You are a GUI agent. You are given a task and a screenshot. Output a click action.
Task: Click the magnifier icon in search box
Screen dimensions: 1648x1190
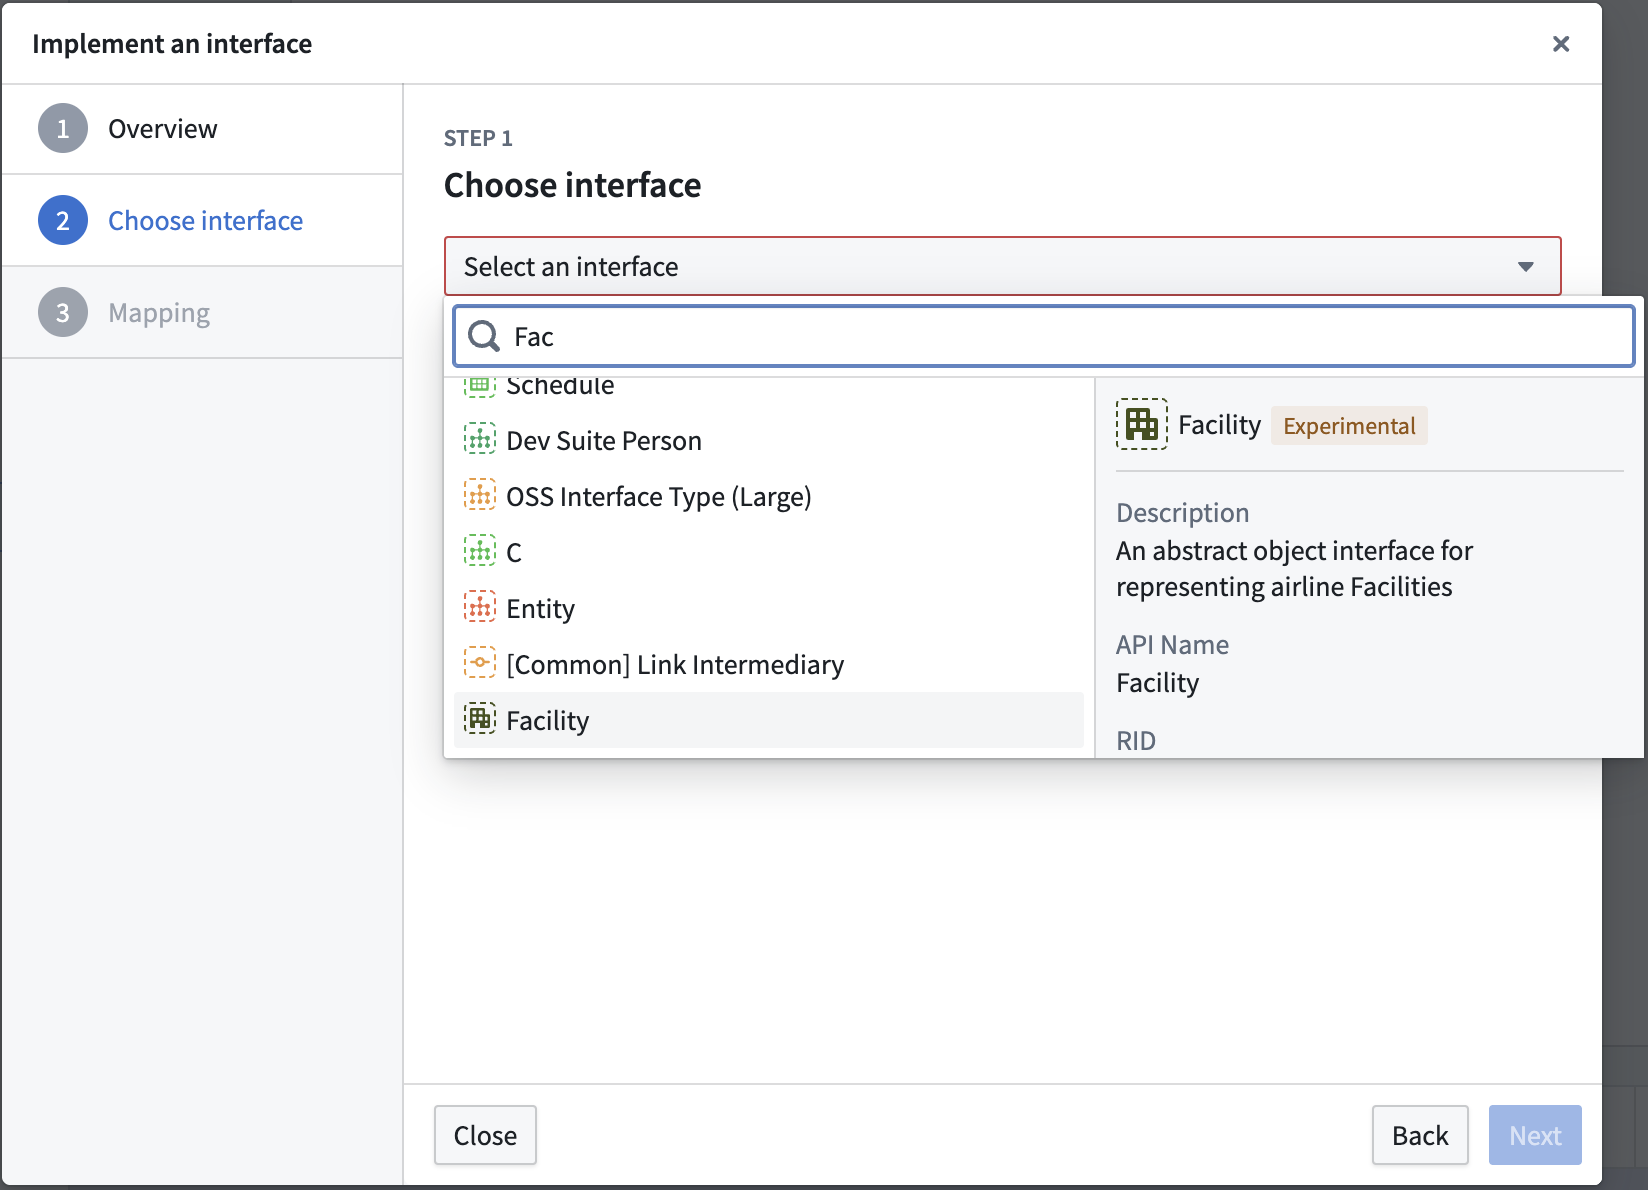(x=484, y=336)
